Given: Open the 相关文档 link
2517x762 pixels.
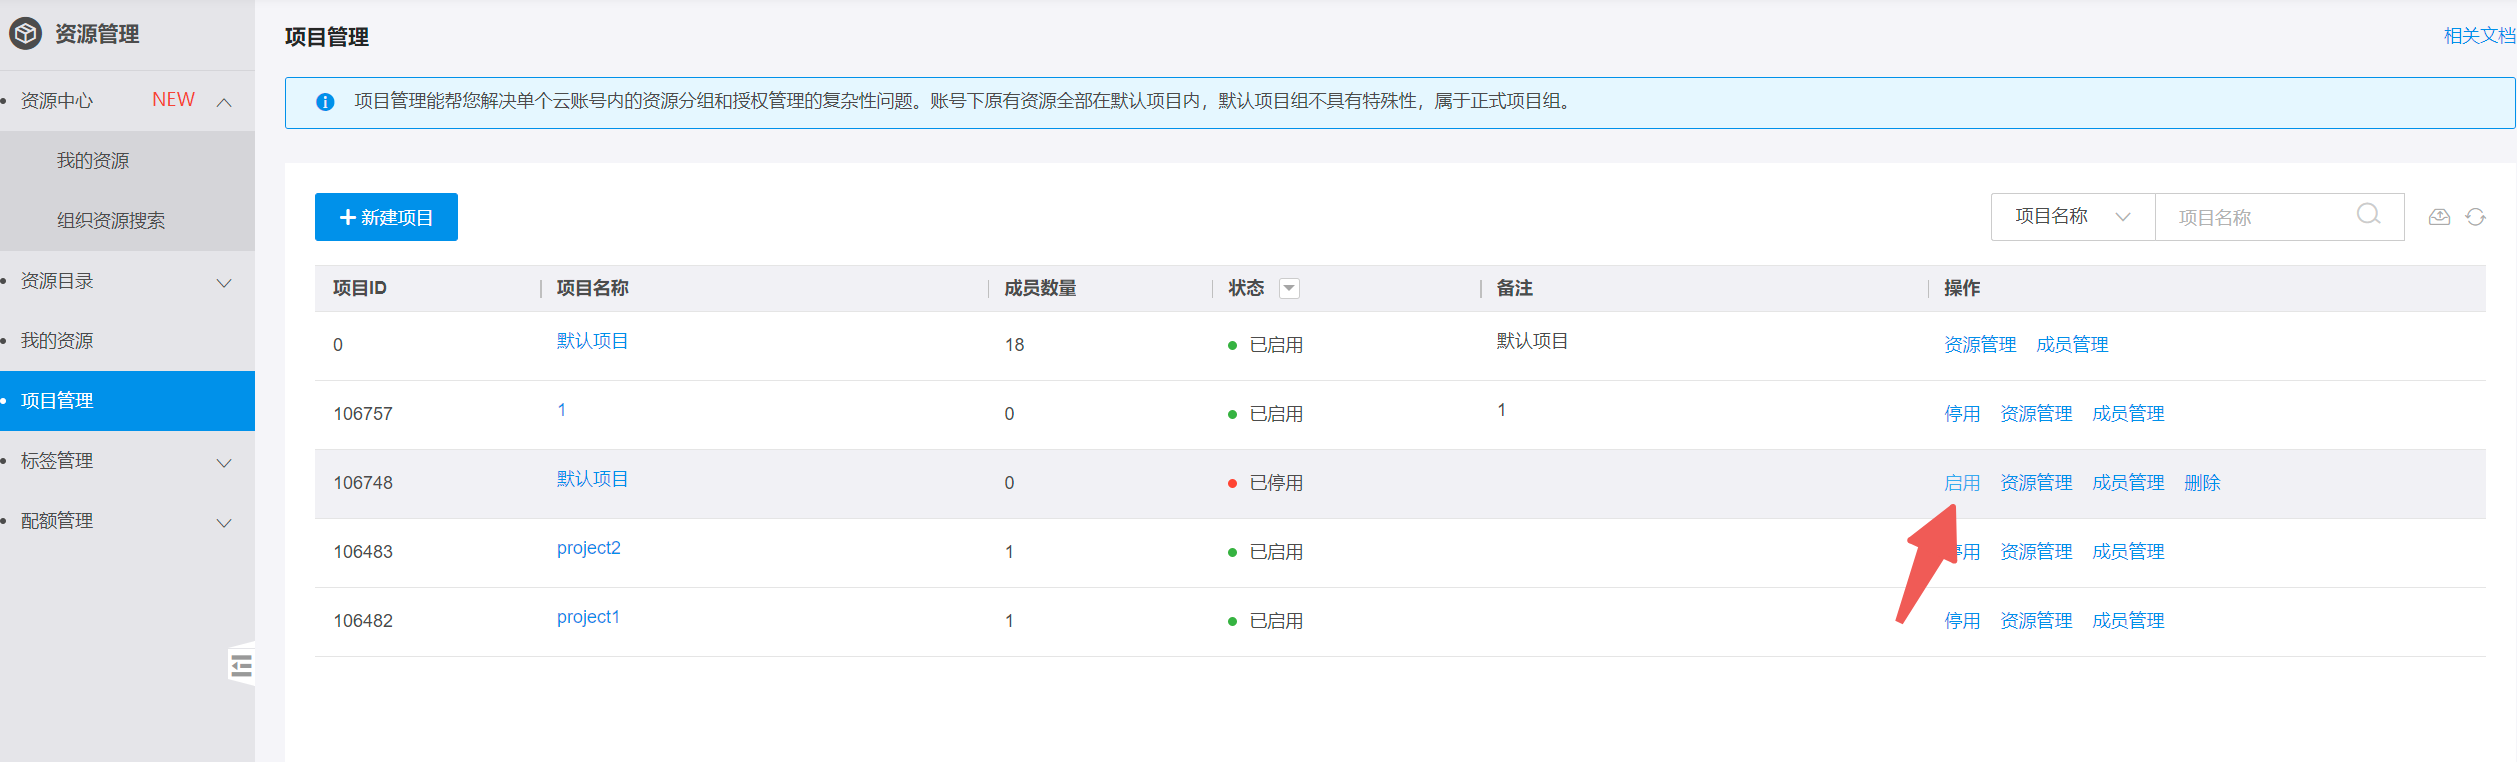Looking at the screenshot, I should 2478,36.
